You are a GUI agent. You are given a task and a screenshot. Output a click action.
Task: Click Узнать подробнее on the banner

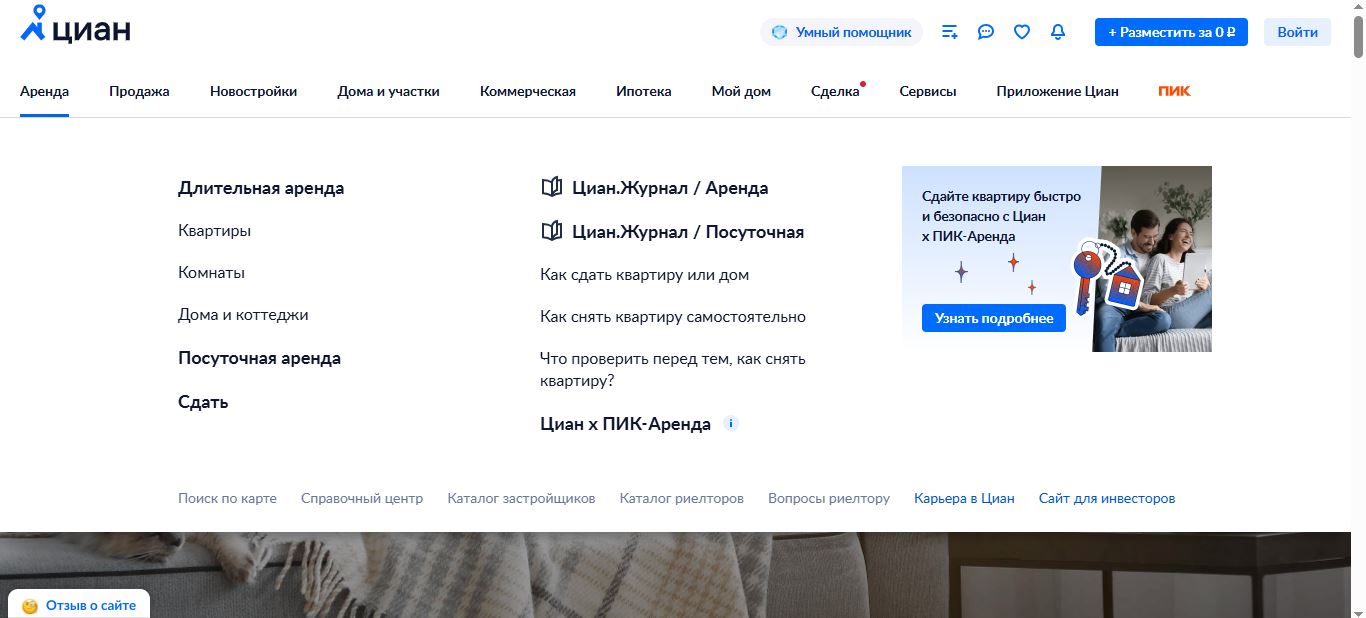(x=994, y=318)
